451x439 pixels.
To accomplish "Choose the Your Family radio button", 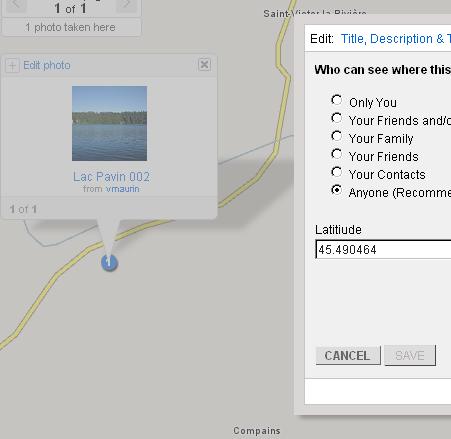I will click(x=337, y=136).
